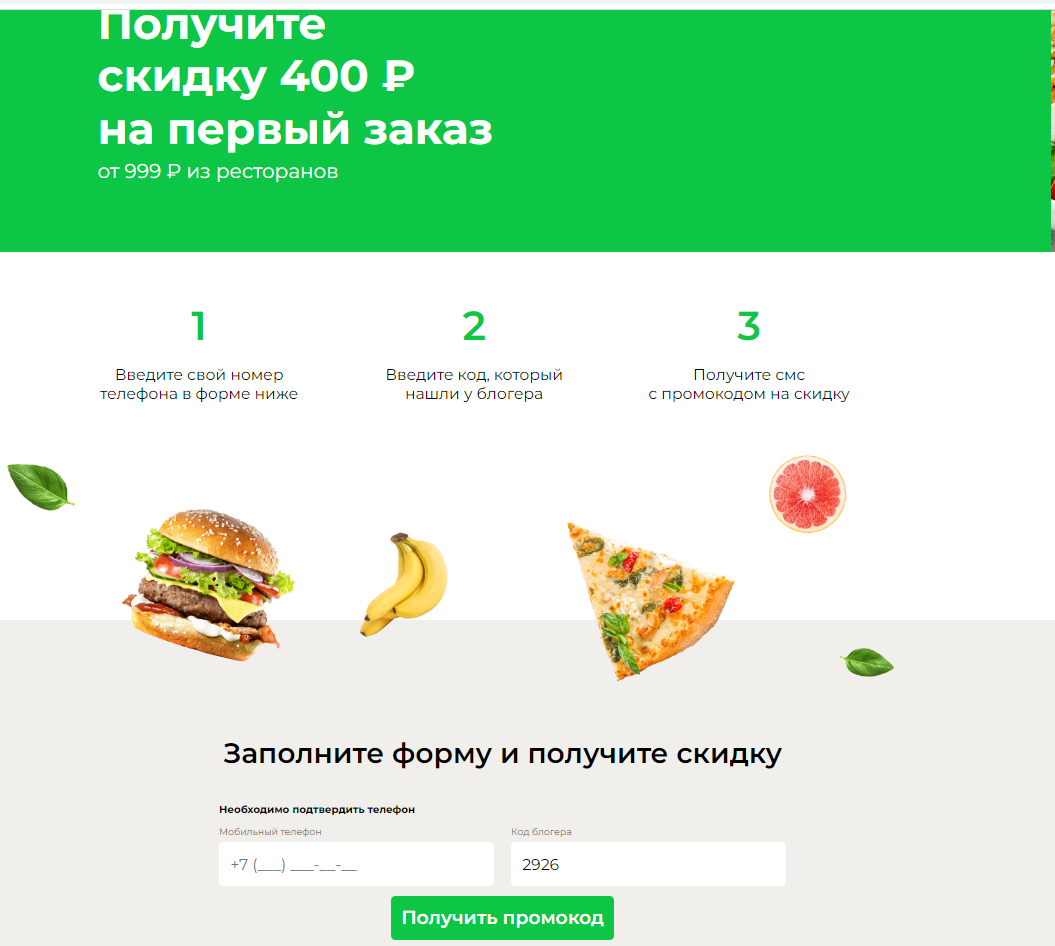The height and width of the screenshot is (946, 1055).
Task: Click the green step number 1
Action: click(198, 326)
